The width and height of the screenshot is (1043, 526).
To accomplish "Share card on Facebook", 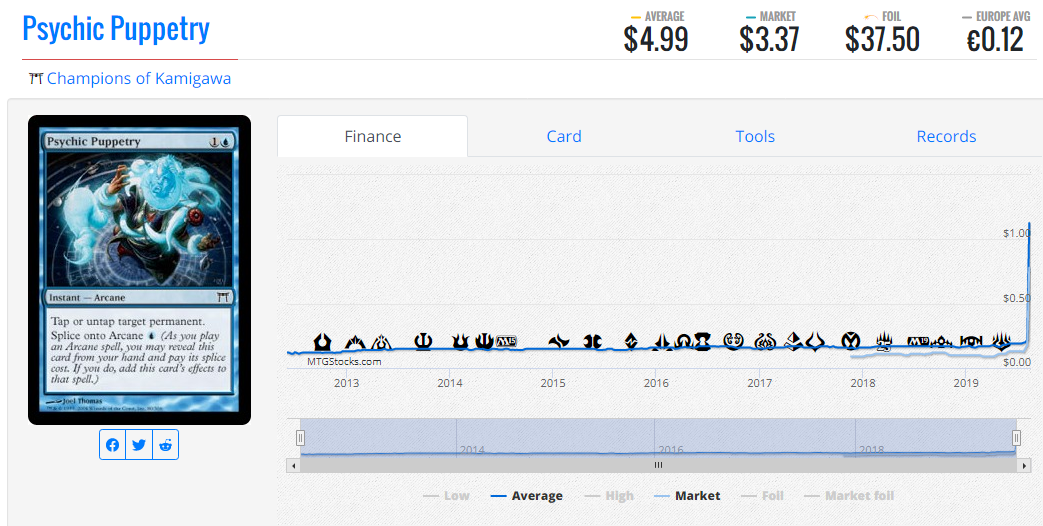I will 112,445.
